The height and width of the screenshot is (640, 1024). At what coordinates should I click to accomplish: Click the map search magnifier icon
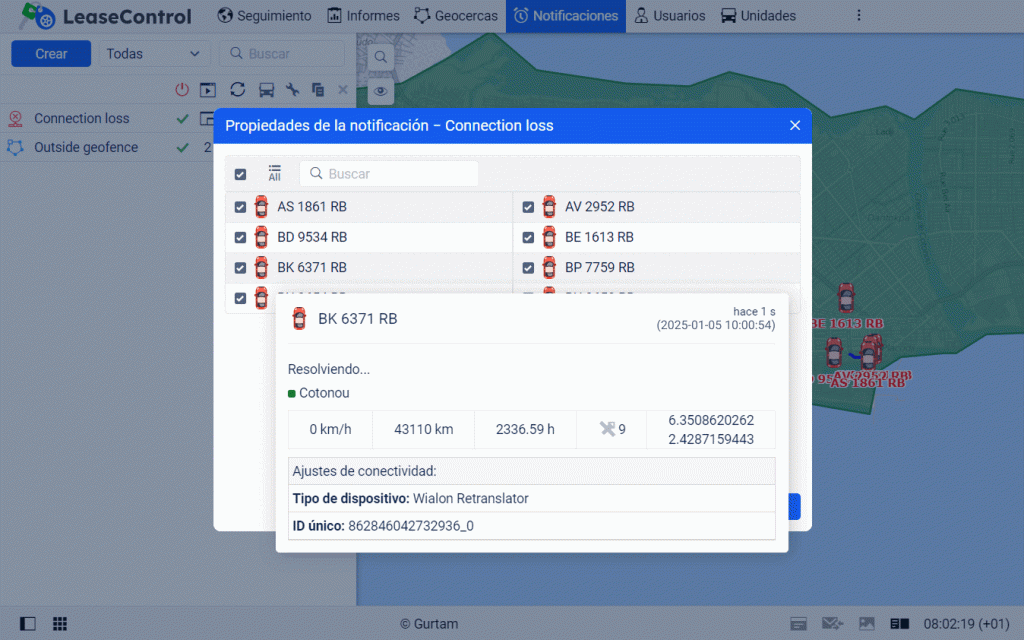coord(381,57)
